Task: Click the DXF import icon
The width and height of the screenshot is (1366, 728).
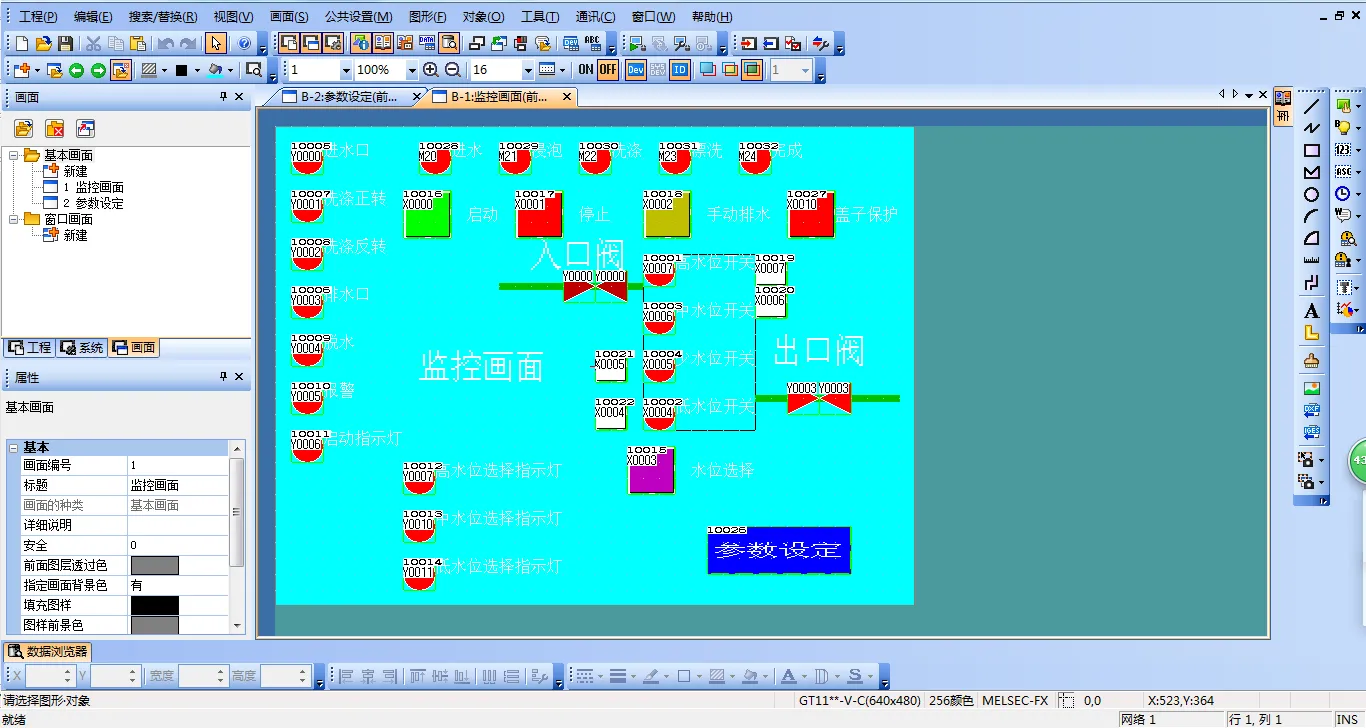Action: (x=1312, y=410)
